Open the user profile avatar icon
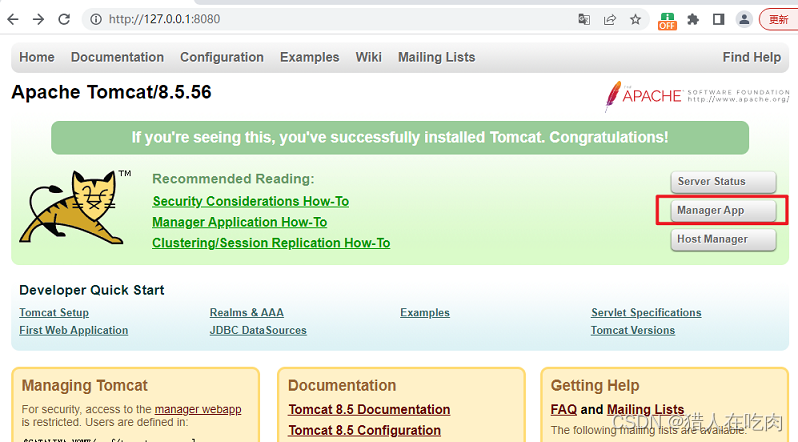The image size is (798, 442). tap(744, 19)
